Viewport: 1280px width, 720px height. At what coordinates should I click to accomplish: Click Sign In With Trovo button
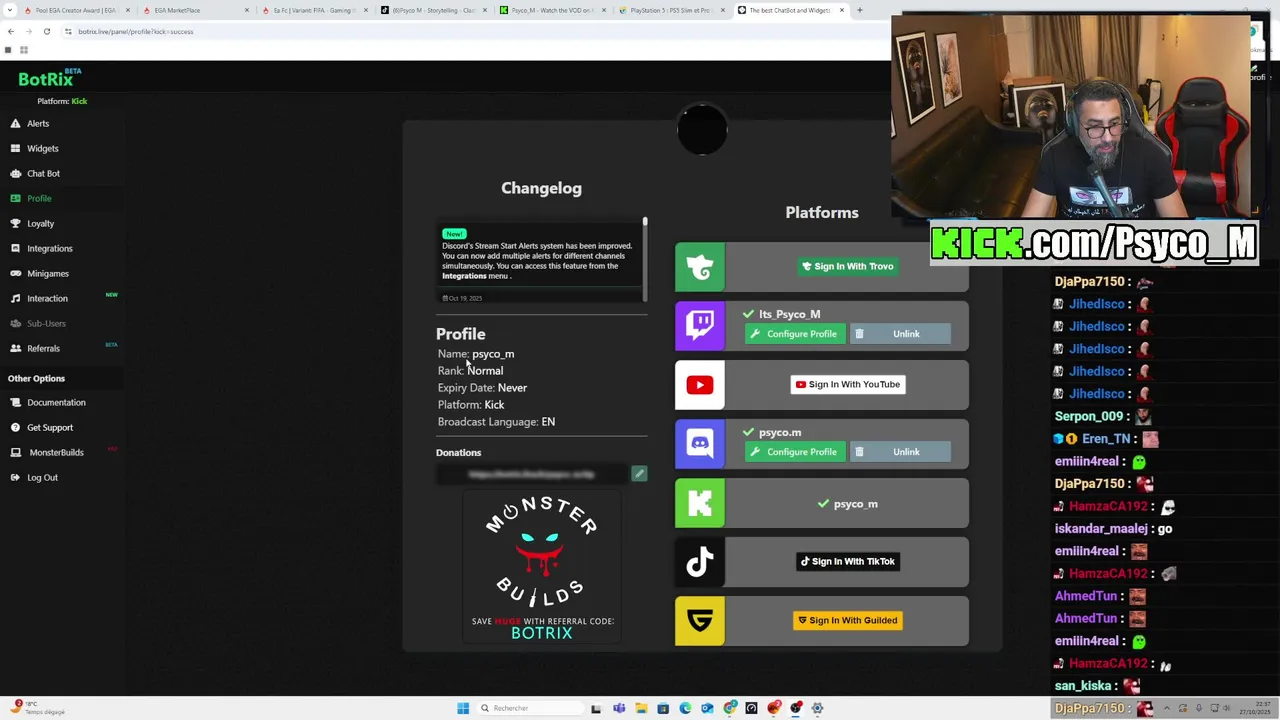[848, 266]
